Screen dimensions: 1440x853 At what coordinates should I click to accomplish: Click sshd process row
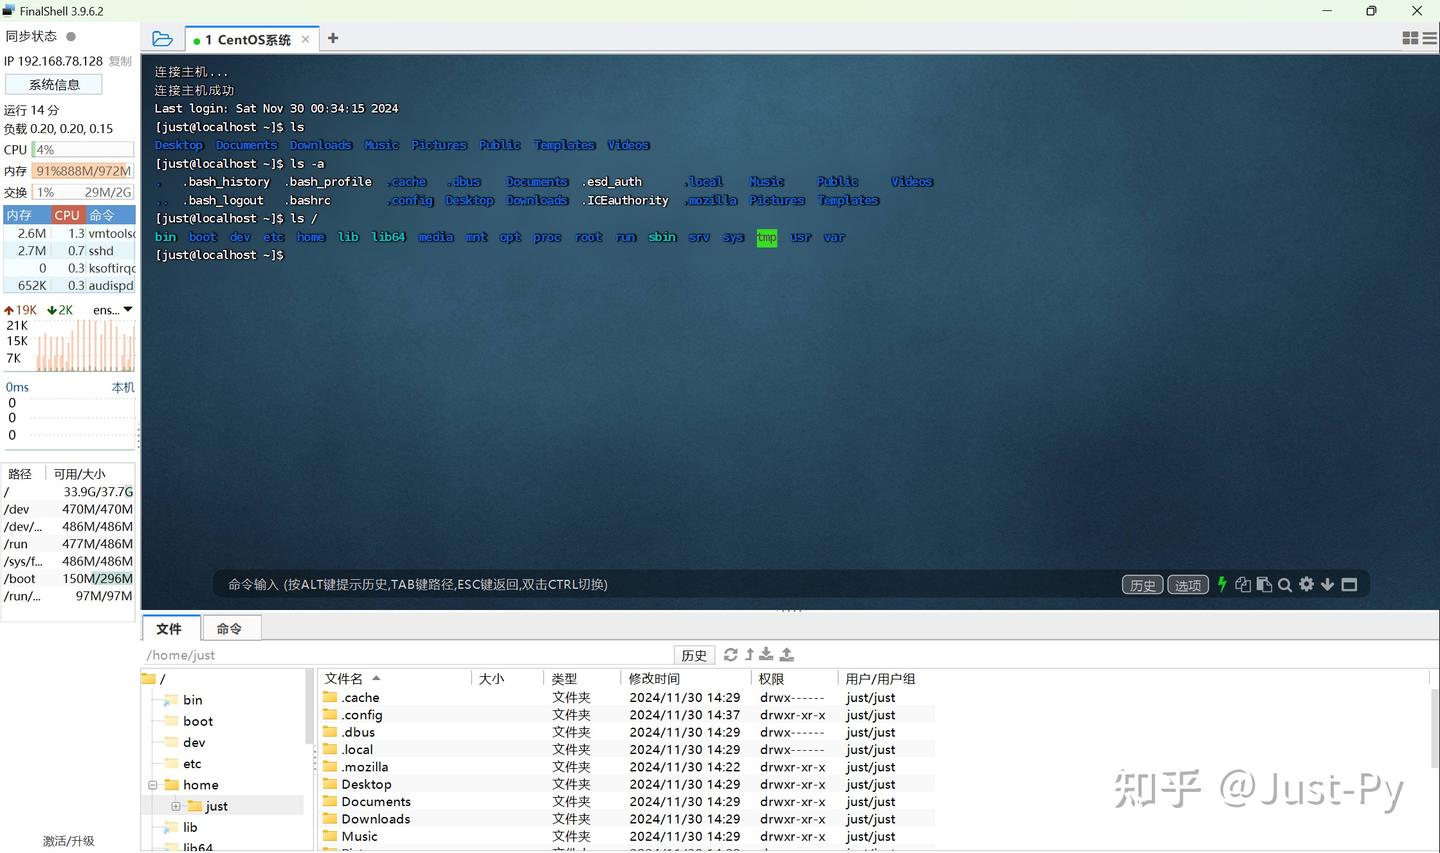[x=69, y=251]
